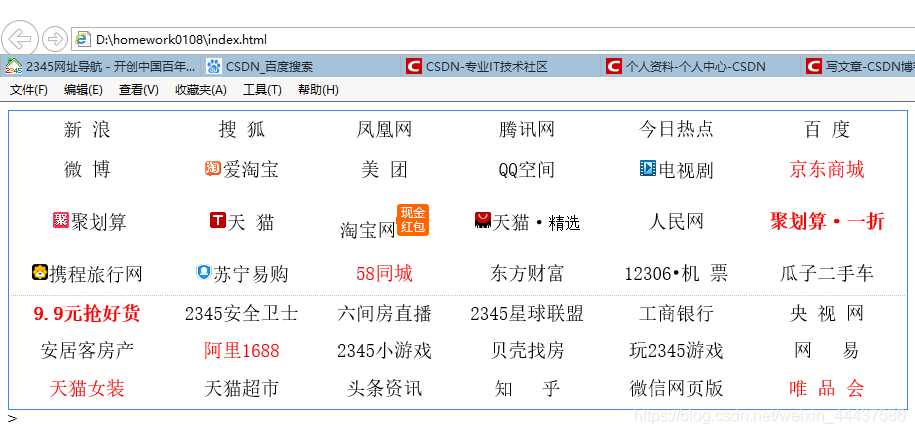
Task: Open the 美团 link
Action: 384,169
